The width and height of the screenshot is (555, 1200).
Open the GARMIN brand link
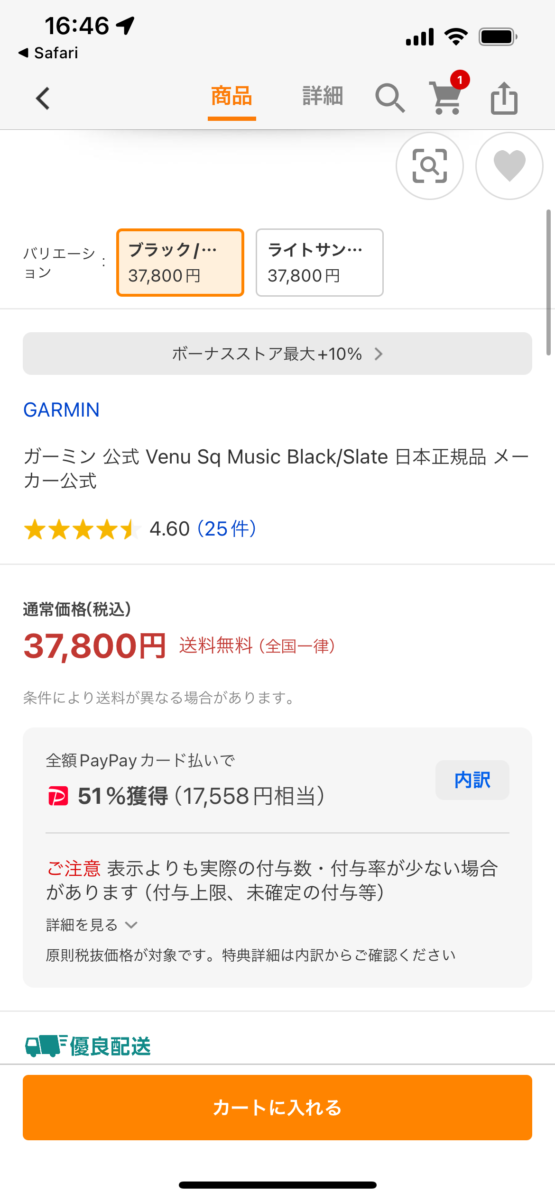pyautogui.click(x=61, y=410)
